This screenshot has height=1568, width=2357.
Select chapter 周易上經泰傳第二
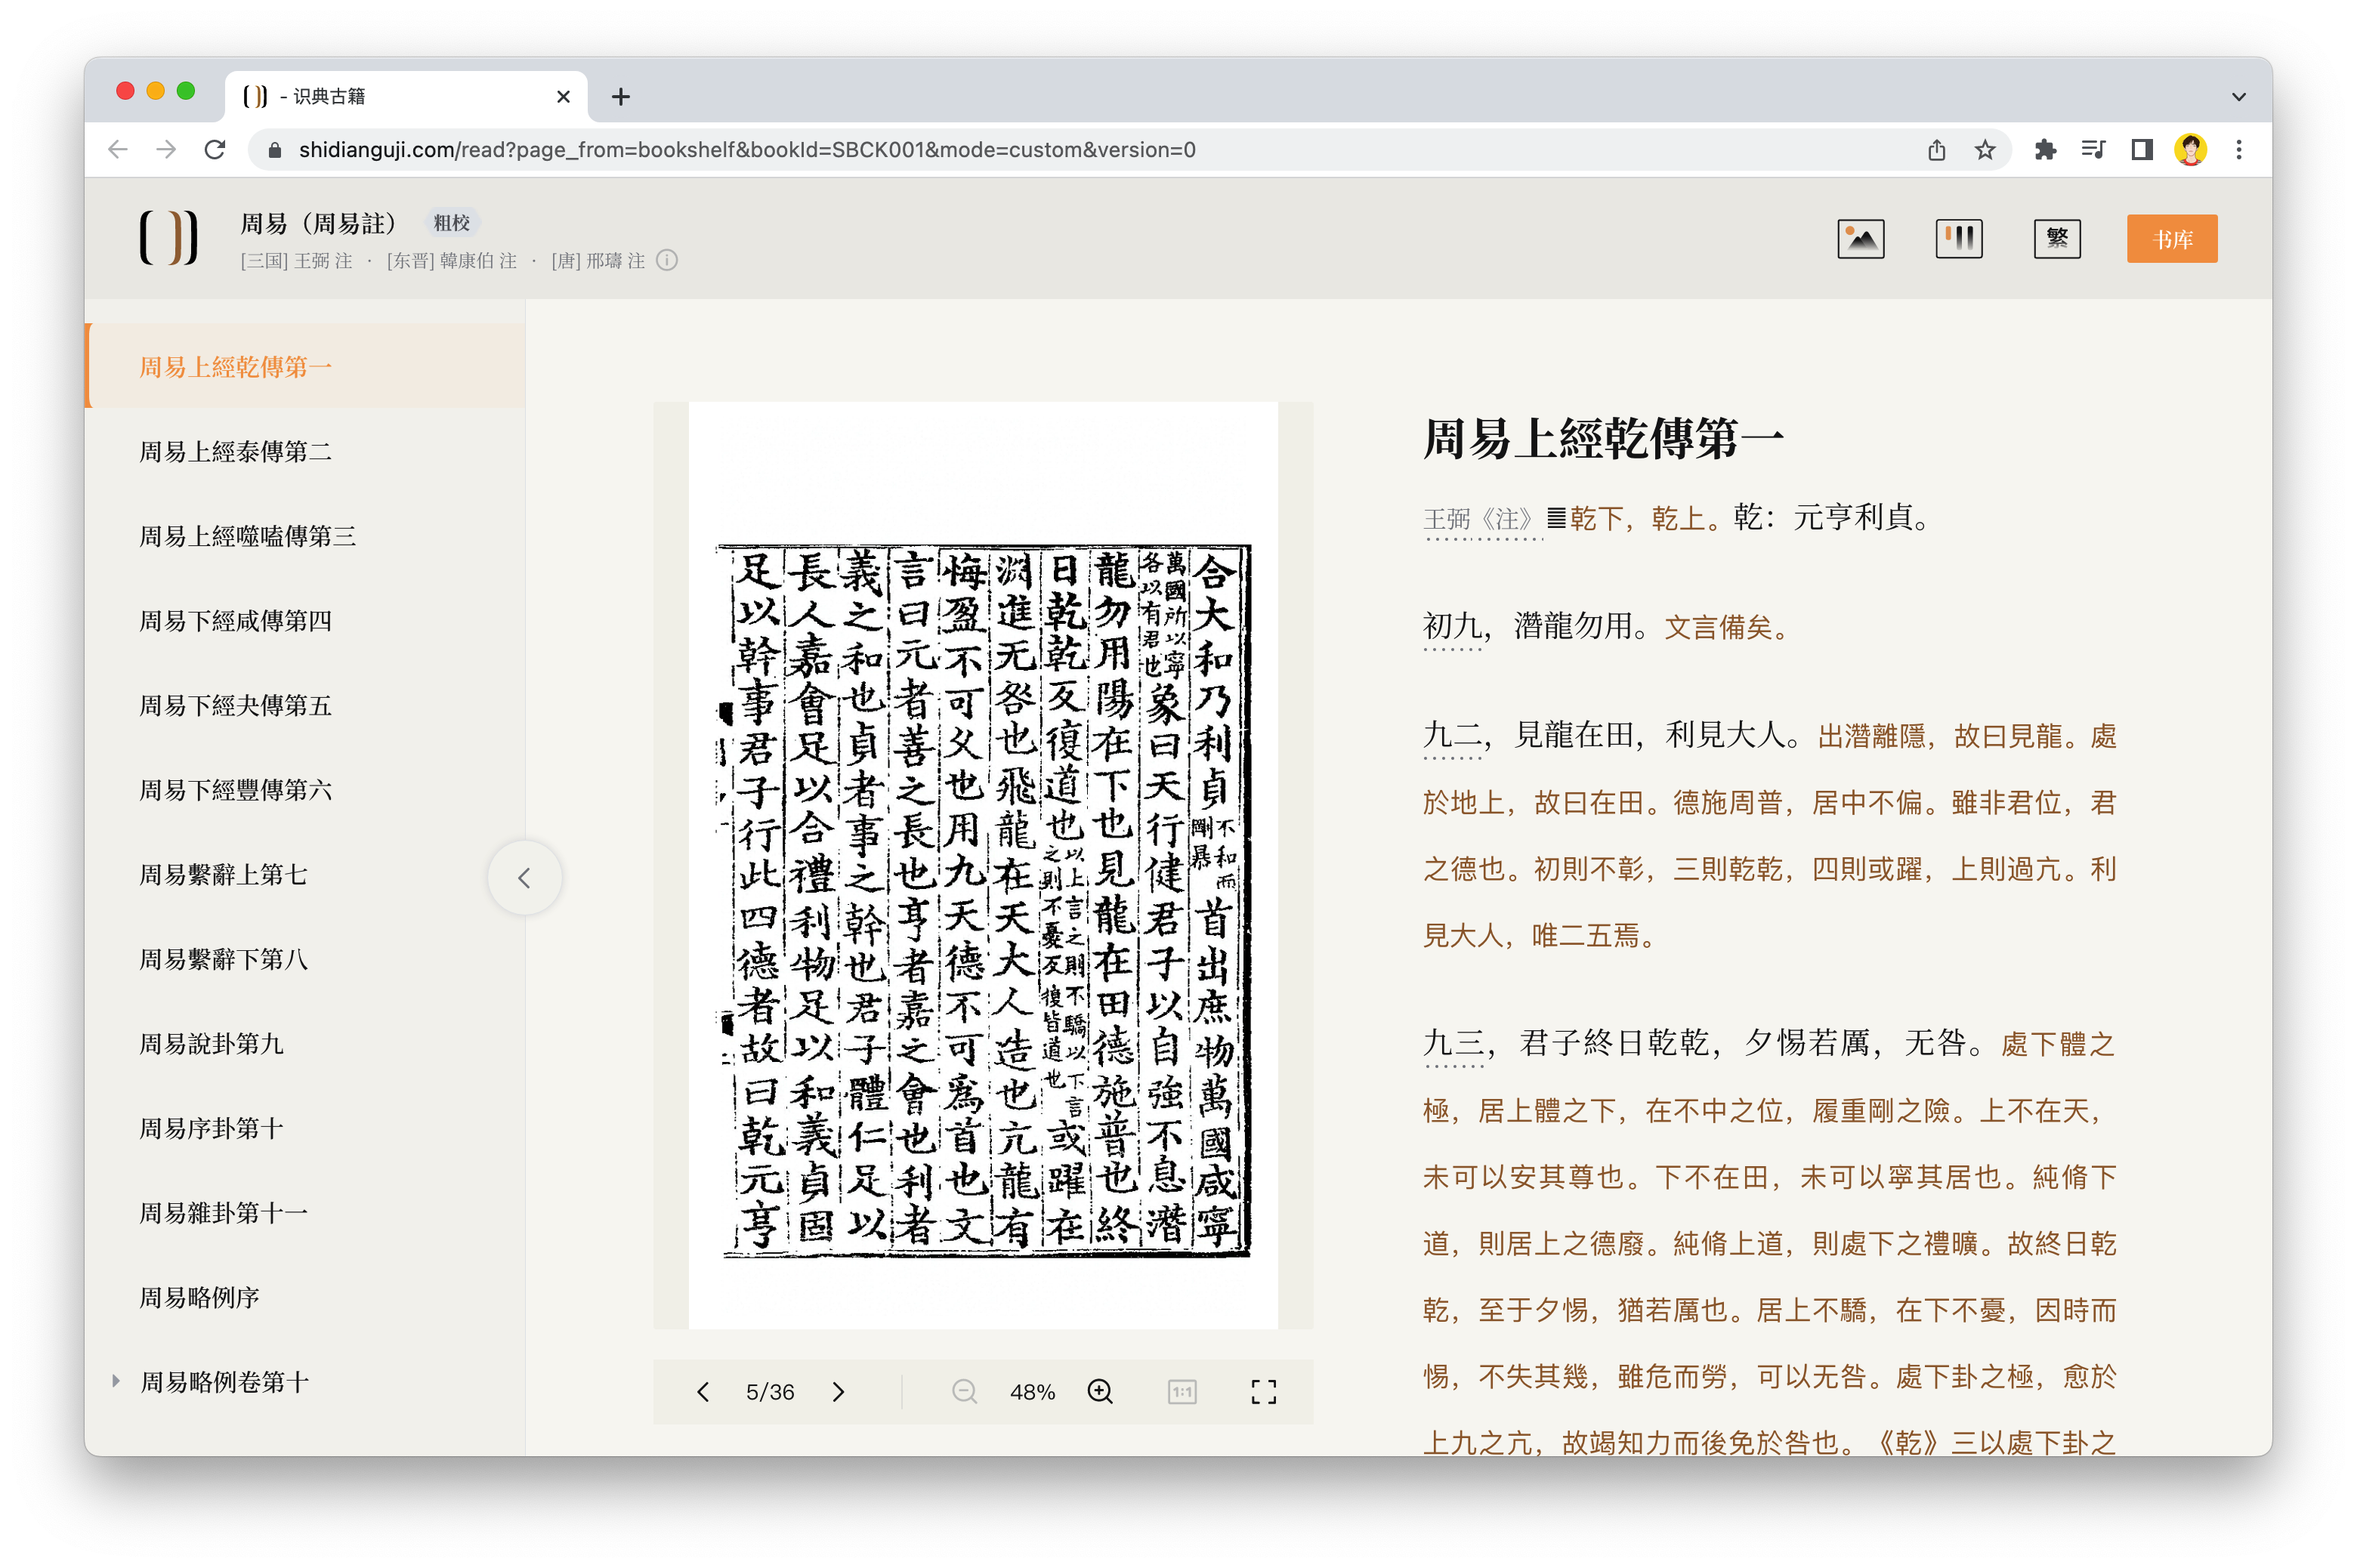pyautogui.click(x=305, y=451)
